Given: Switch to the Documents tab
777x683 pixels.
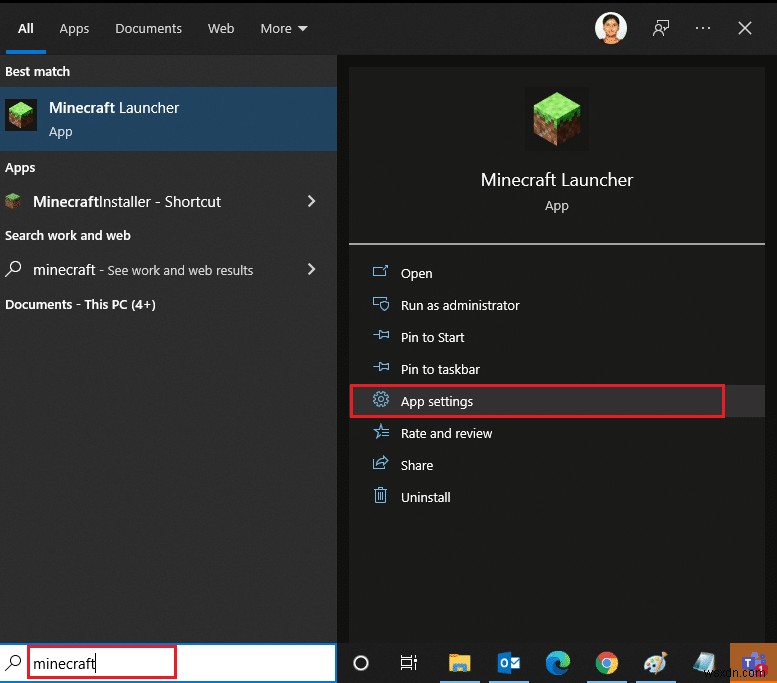Looking at the screenshot, I should point(149,29).
